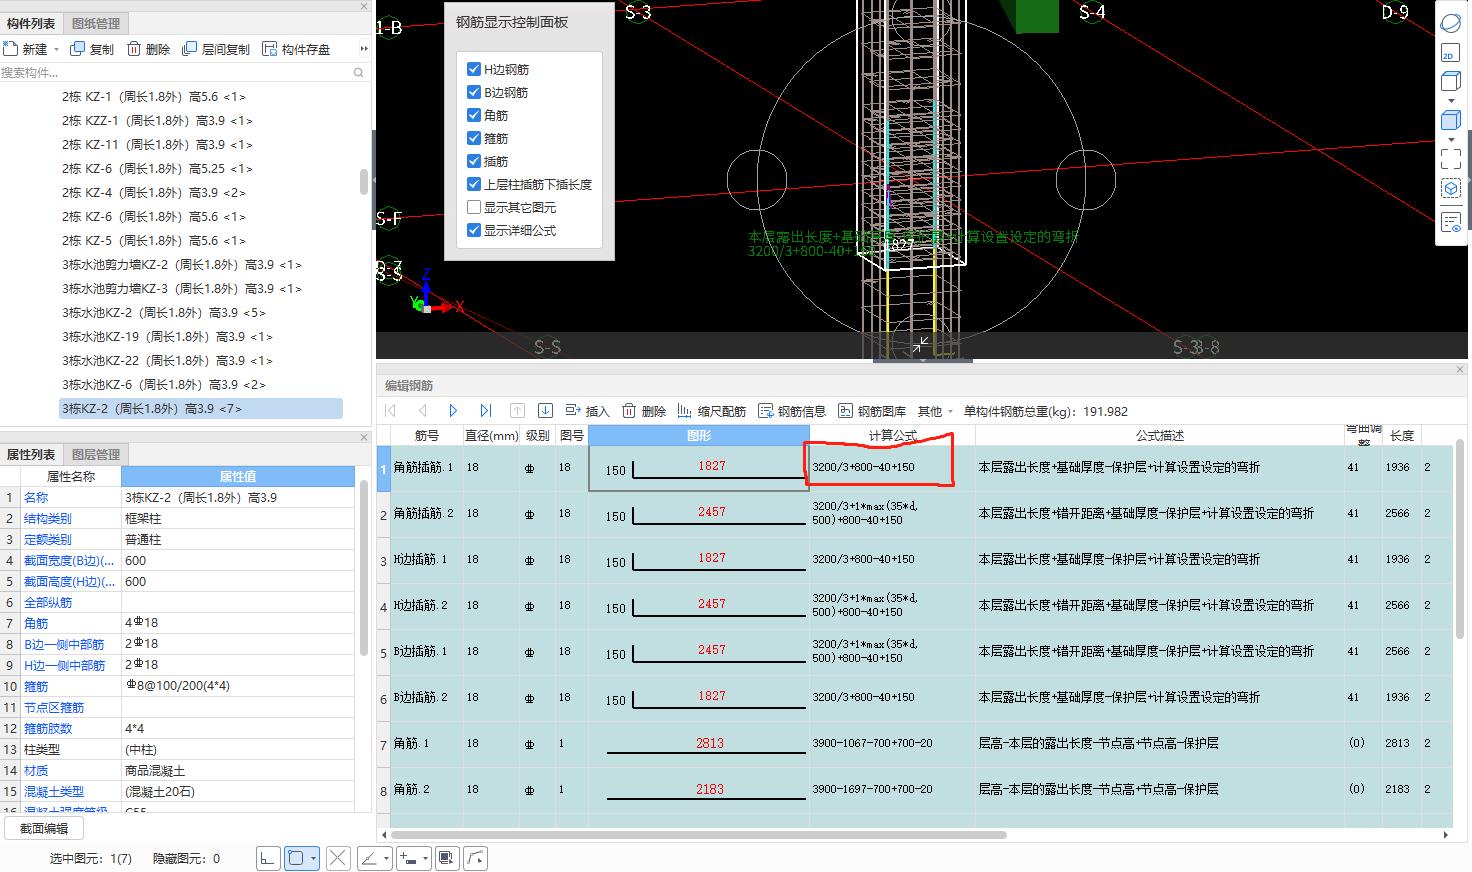Click the wireframe cube view icon
This screenshot has width=1472, height=872.
coord(1451,84)
